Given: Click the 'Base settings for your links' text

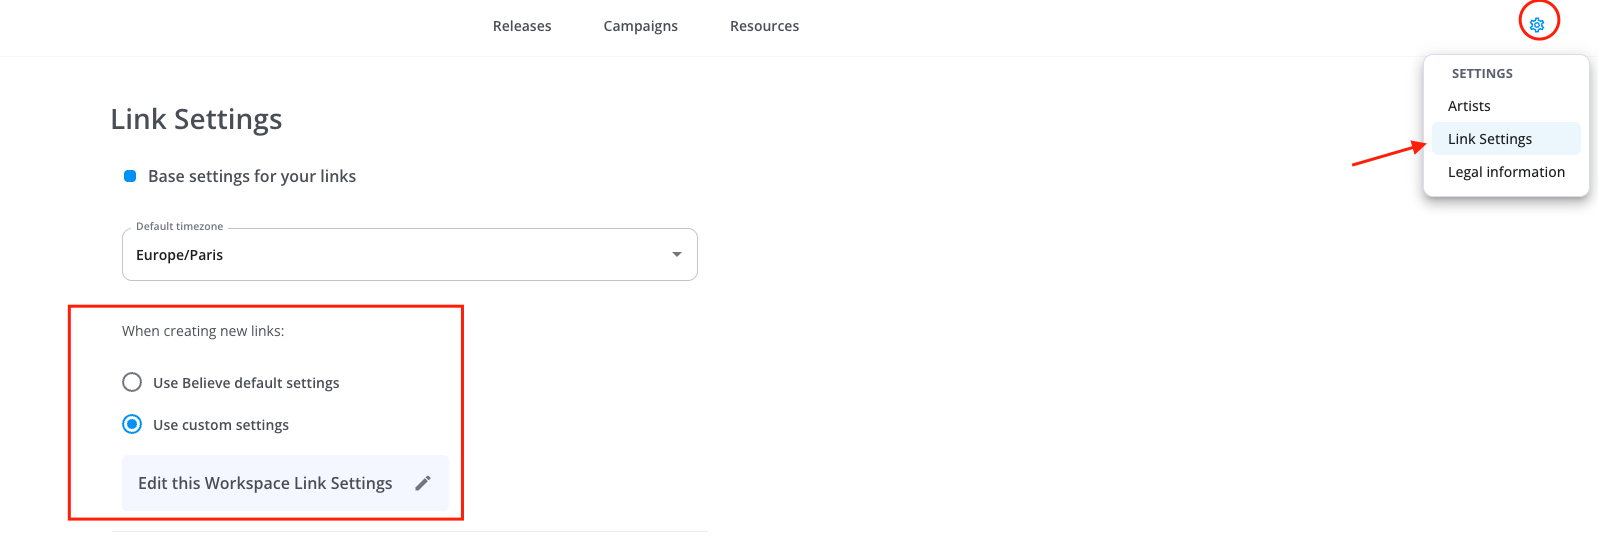Looking at the screenshot, I should (x=252, y=176).
